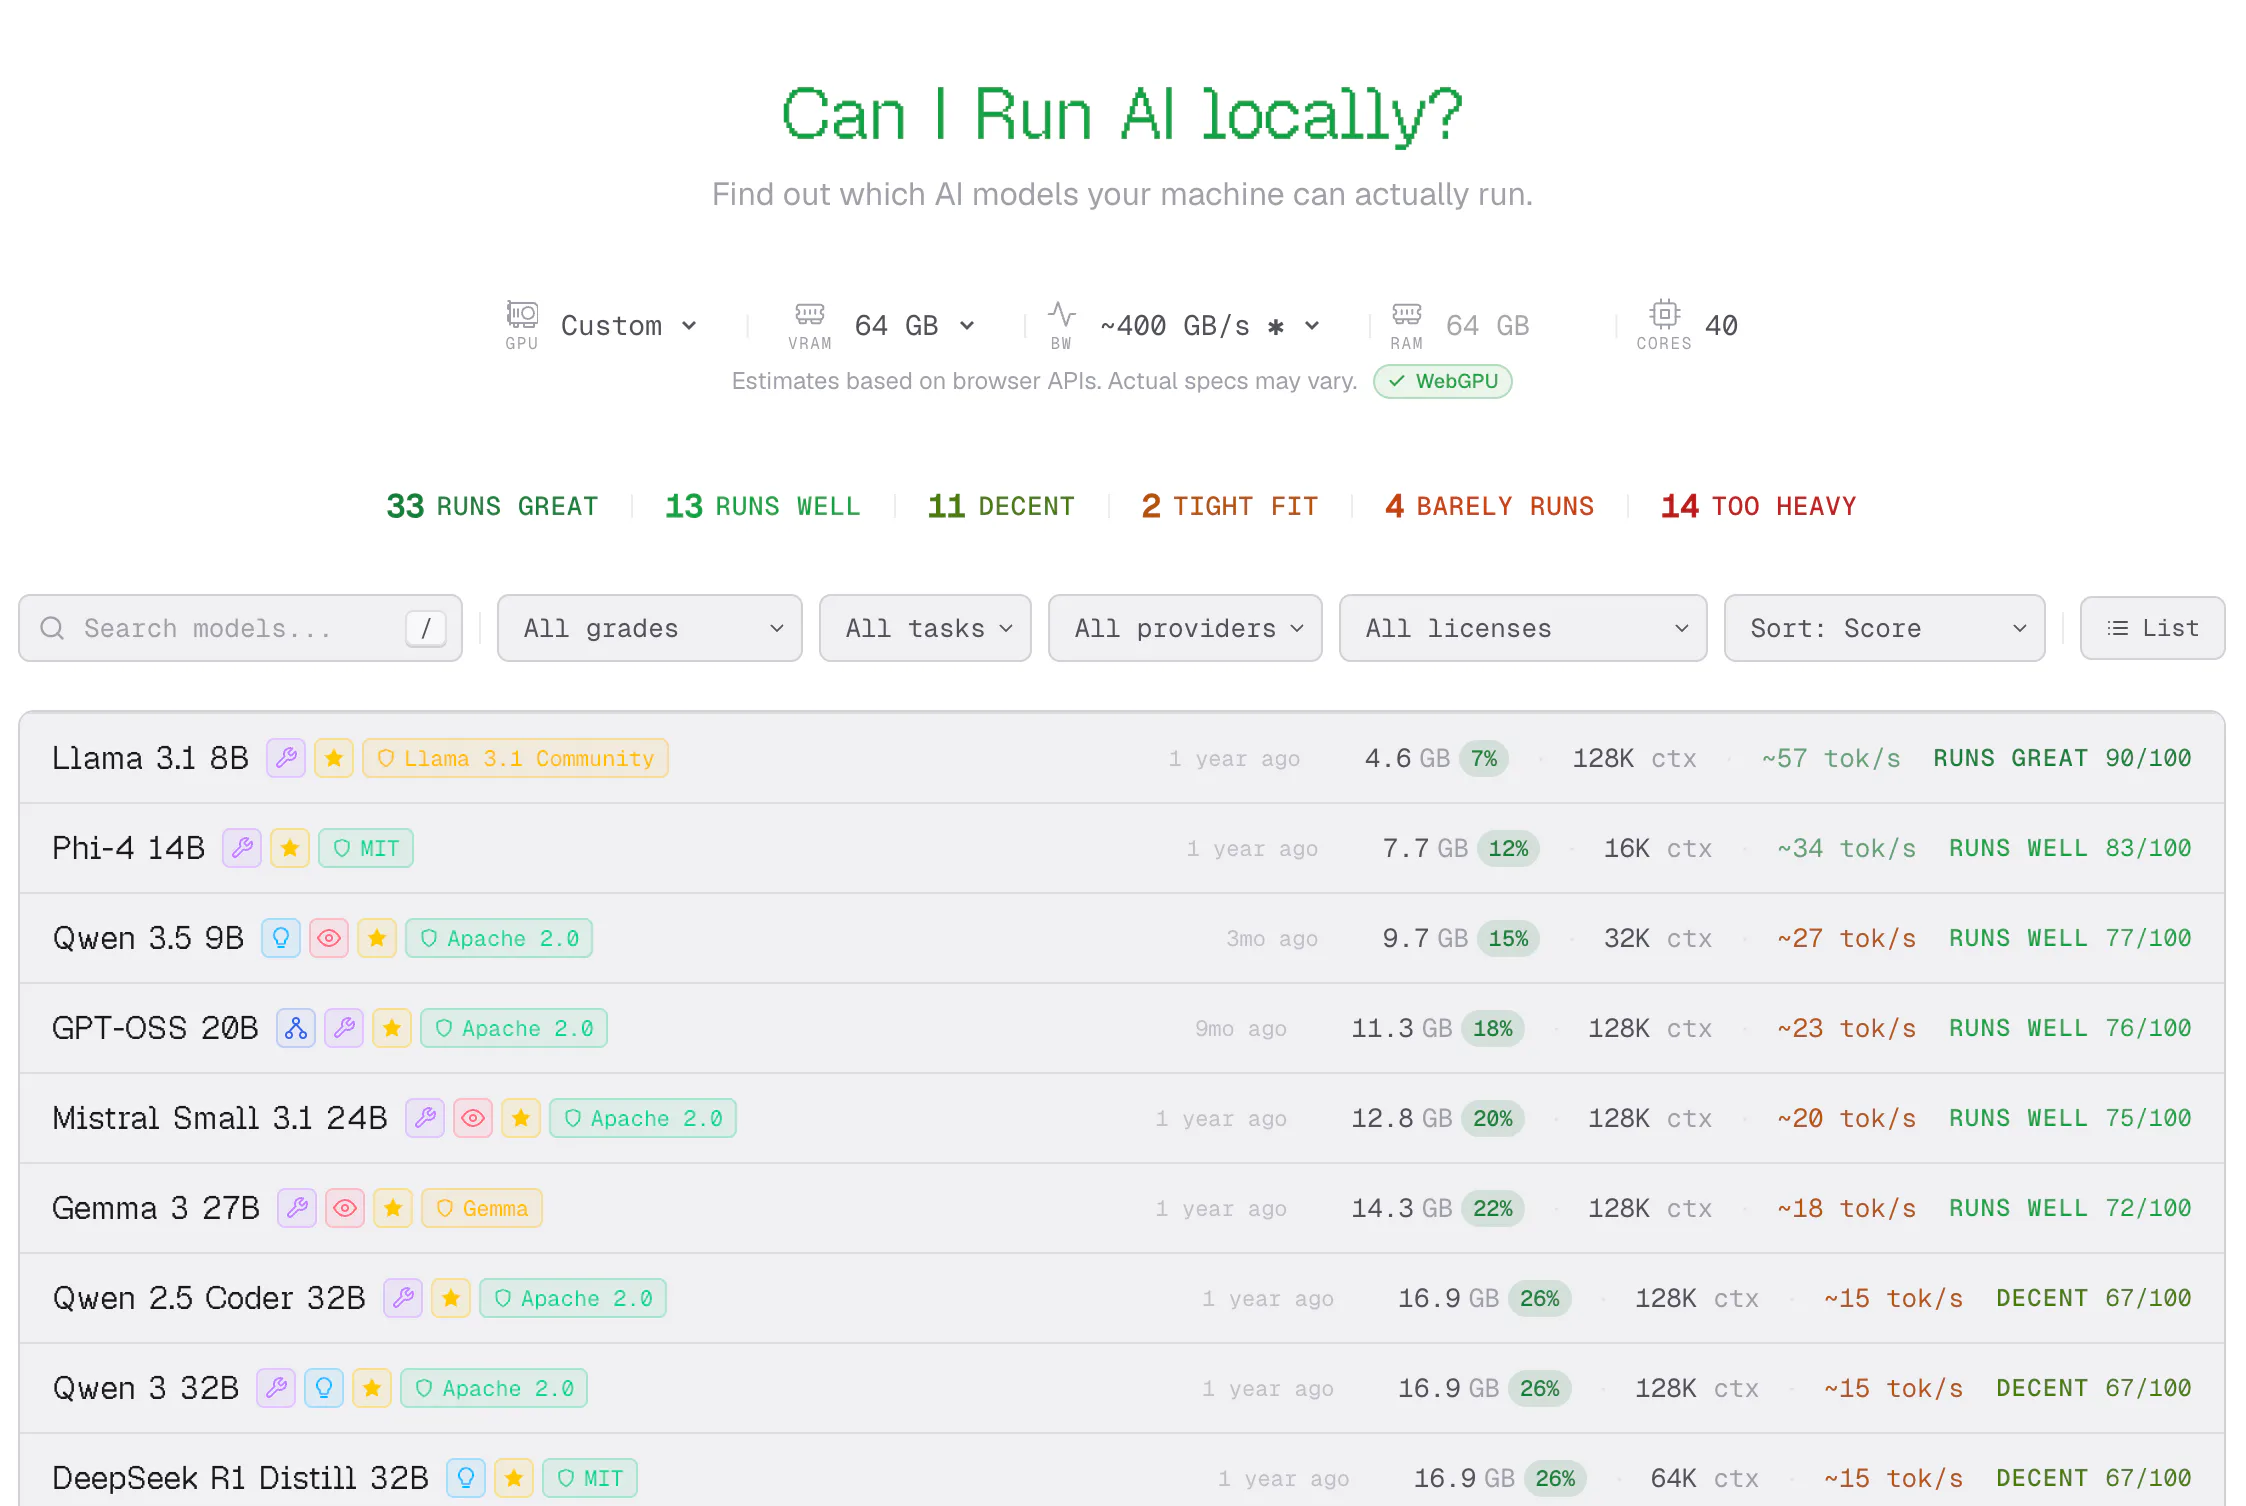Click the search magnifier icon

[52, 628]
